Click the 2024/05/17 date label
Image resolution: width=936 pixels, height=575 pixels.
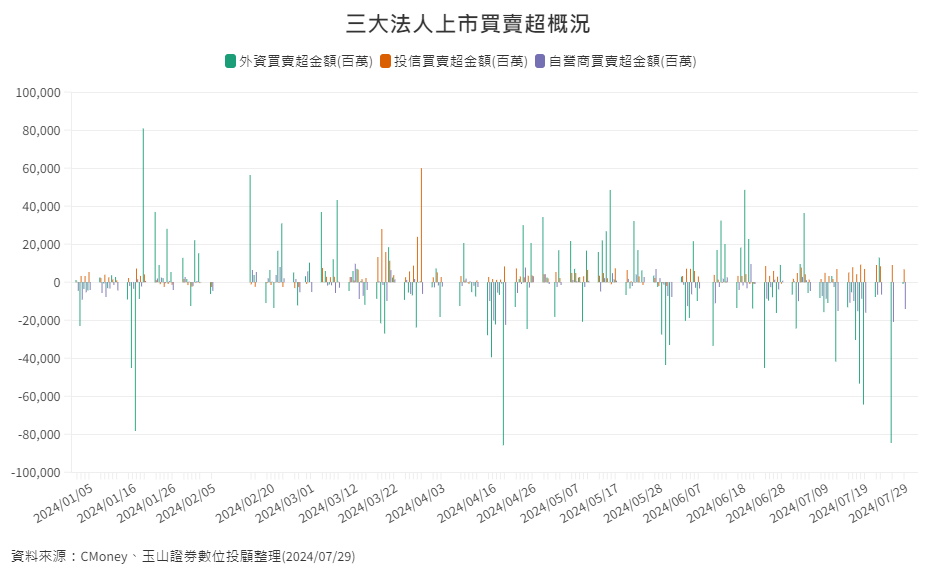coord(590,504)
